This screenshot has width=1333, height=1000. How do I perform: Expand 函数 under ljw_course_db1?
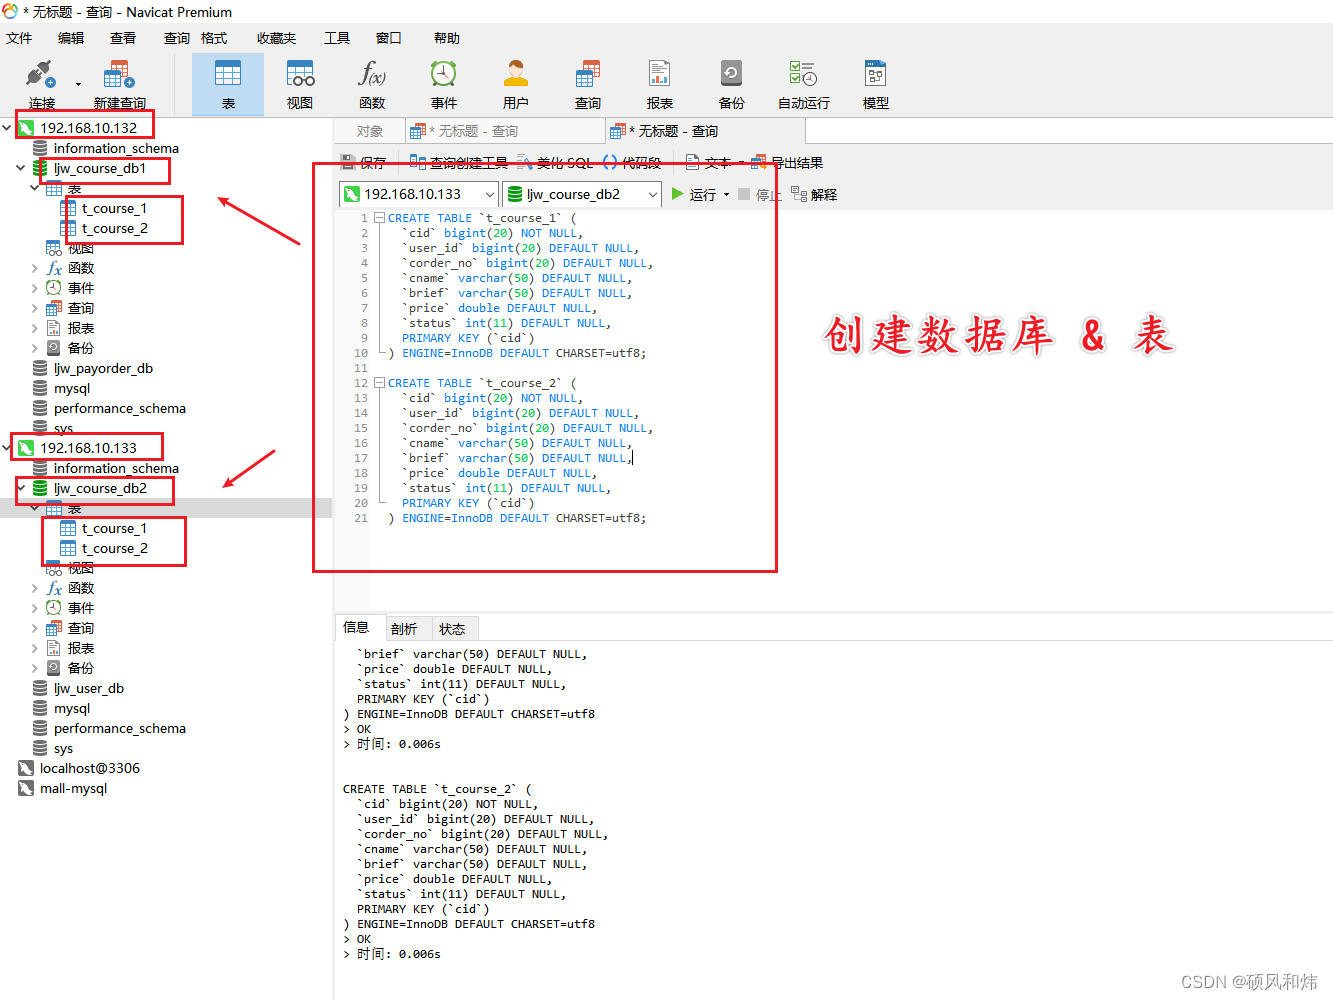34,268
